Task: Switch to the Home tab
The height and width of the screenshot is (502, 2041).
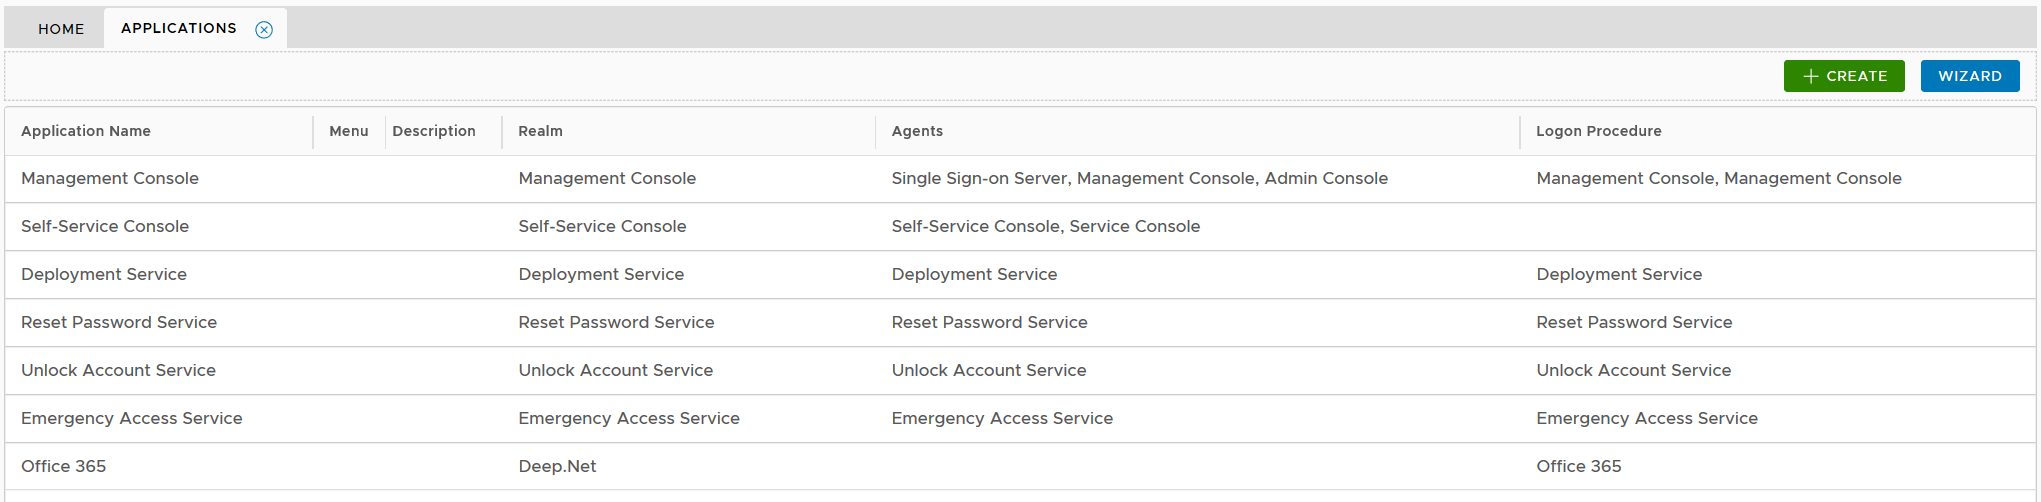Action: [x=61, y=29]
